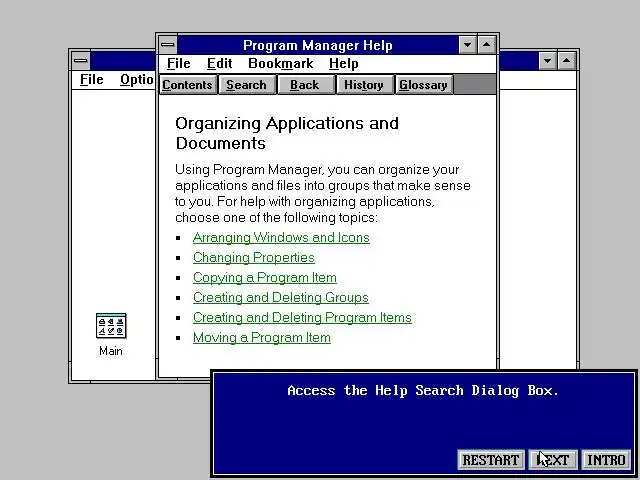Viewport: 640px width, 480px height.
Task: Open the Bookmark menu
Action: [281, 63]
